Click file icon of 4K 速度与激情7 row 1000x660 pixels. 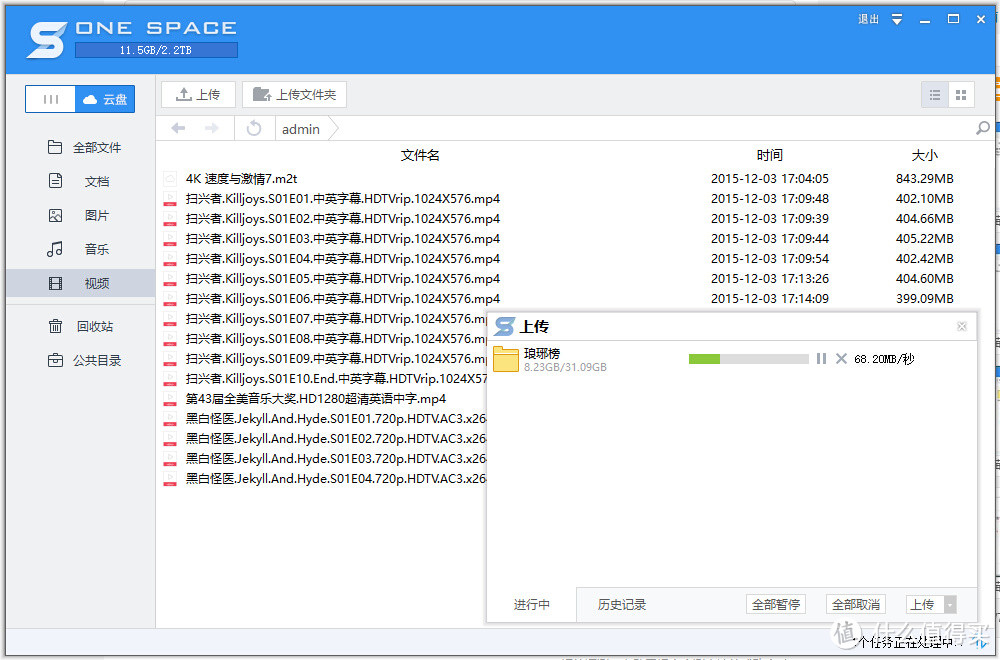coord(170,179)
